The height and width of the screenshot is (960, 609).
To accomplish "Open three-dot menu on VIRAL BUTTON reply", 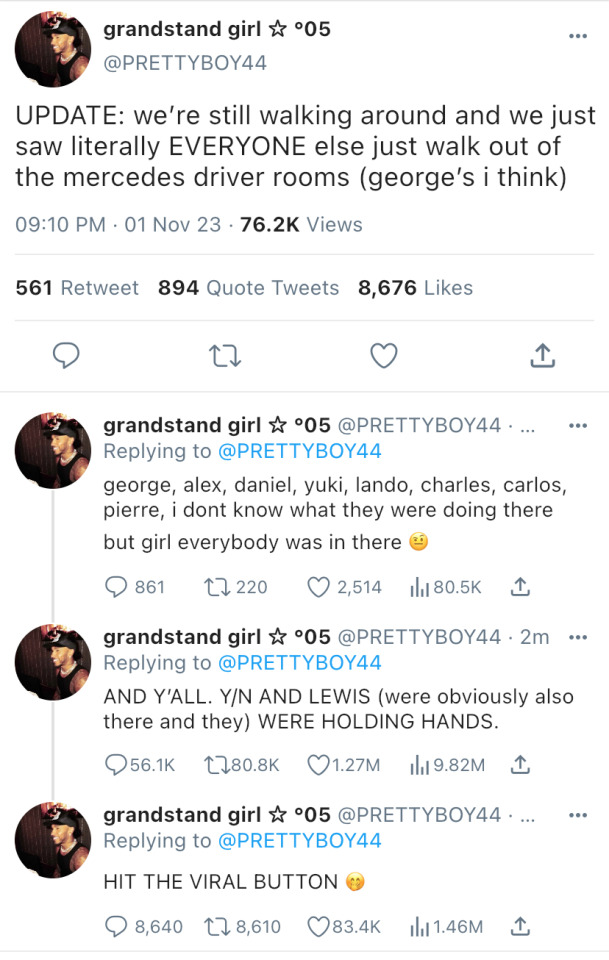I will [577, 815].
